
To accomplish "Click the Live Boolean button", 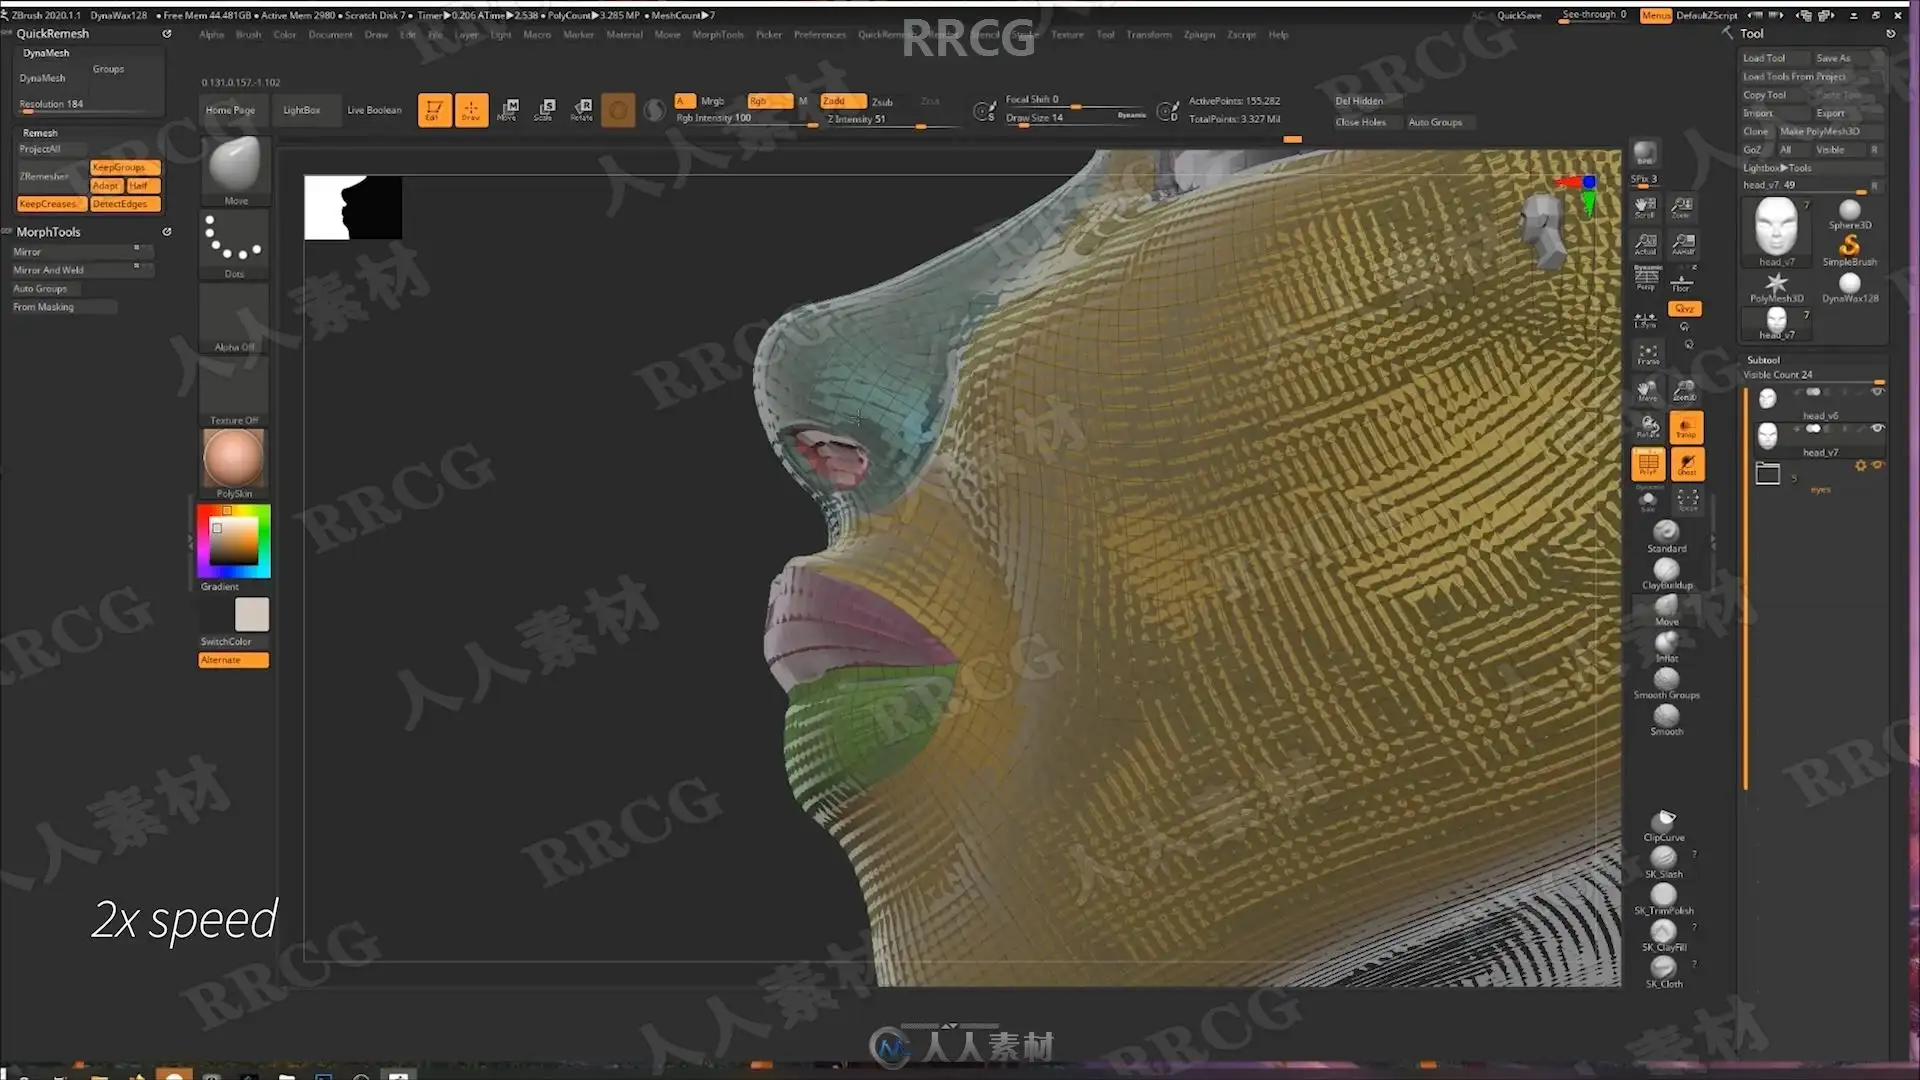I will pyautogui.click(x=374, y=110).
